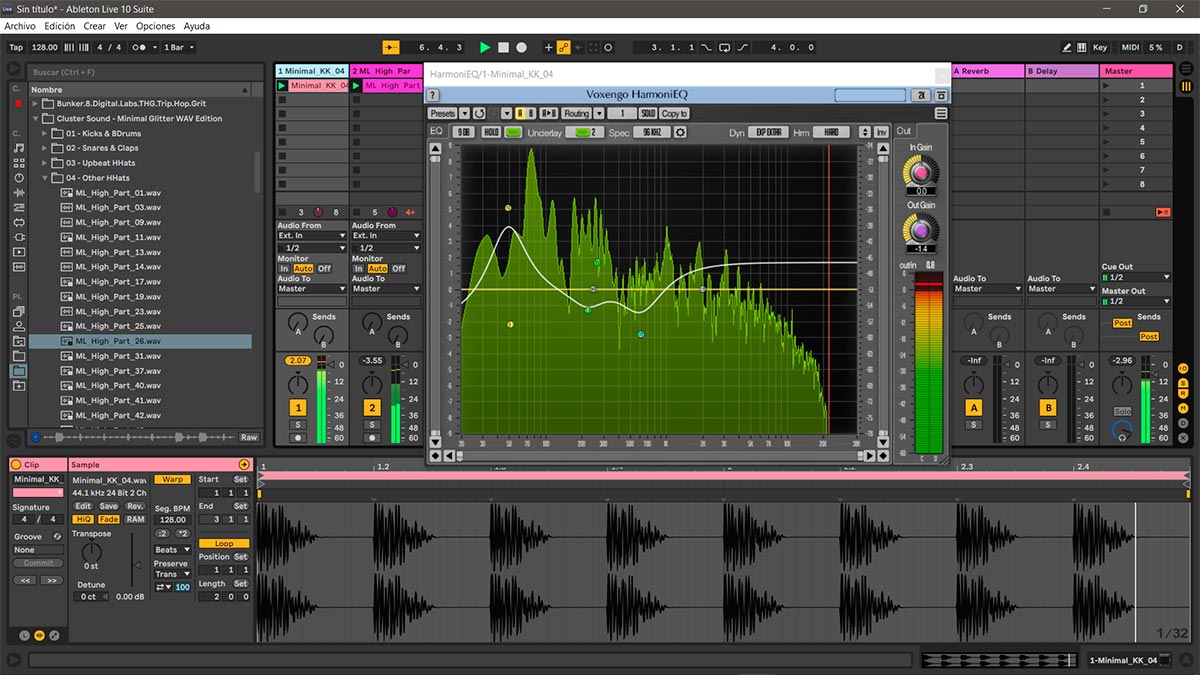The height and width of the screenshot is (675, 1200).
Task: Click the Master track Solo cue button
Action: tap(1123, 412)
